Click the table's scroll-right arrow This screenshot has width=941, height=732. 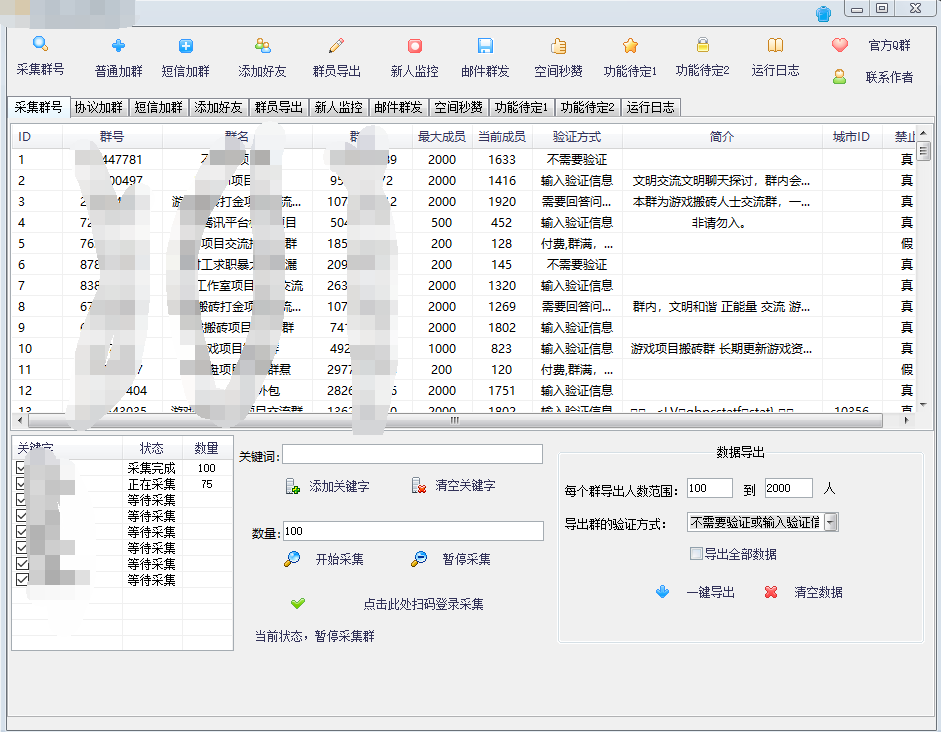(906, 421)
